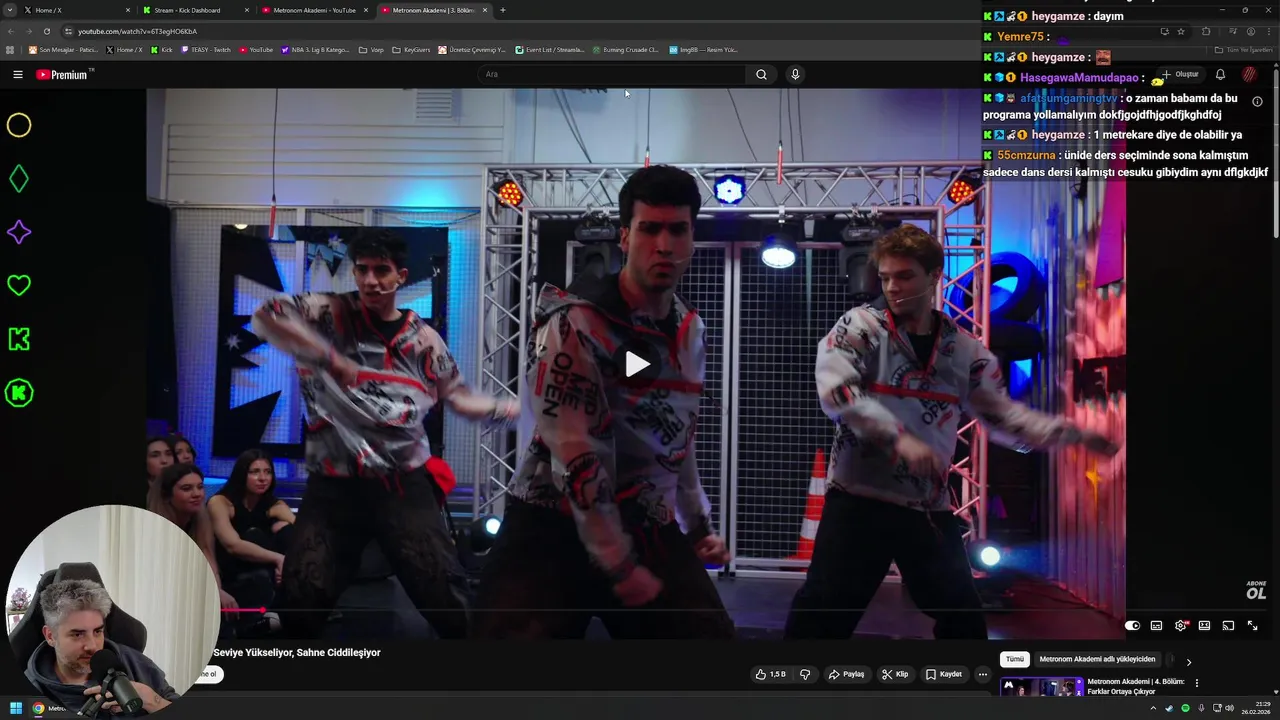Open the TEASY - Twitch bookmark

click(206, 49)
